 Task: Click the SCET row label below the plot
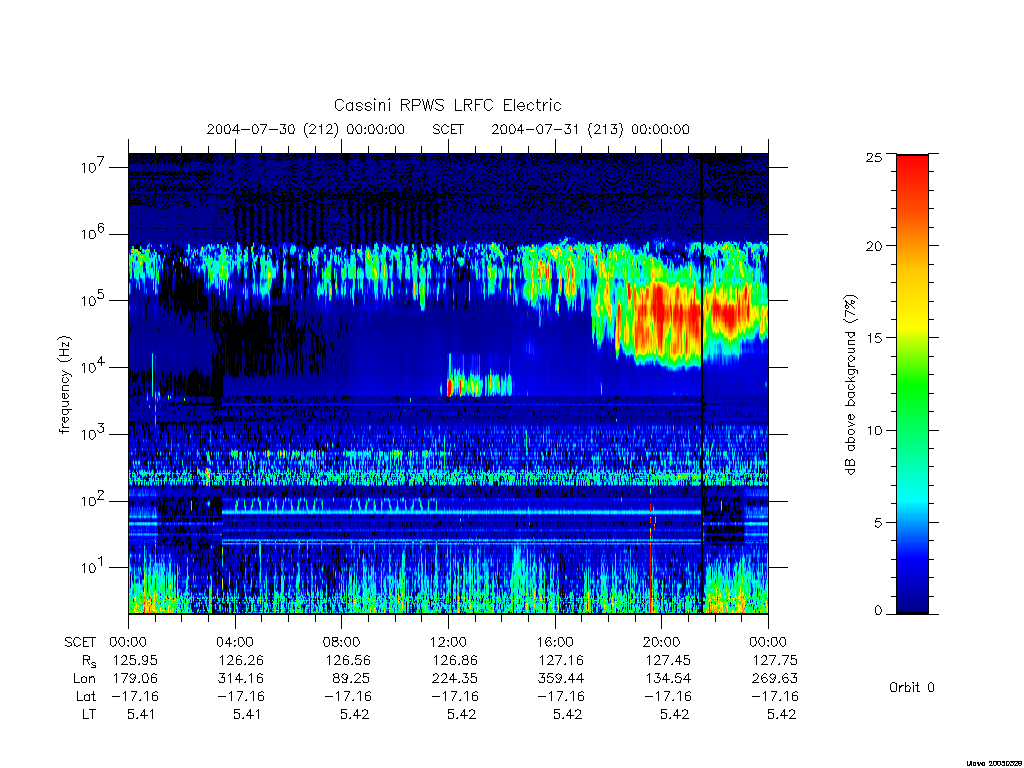(x=80, y=642)
